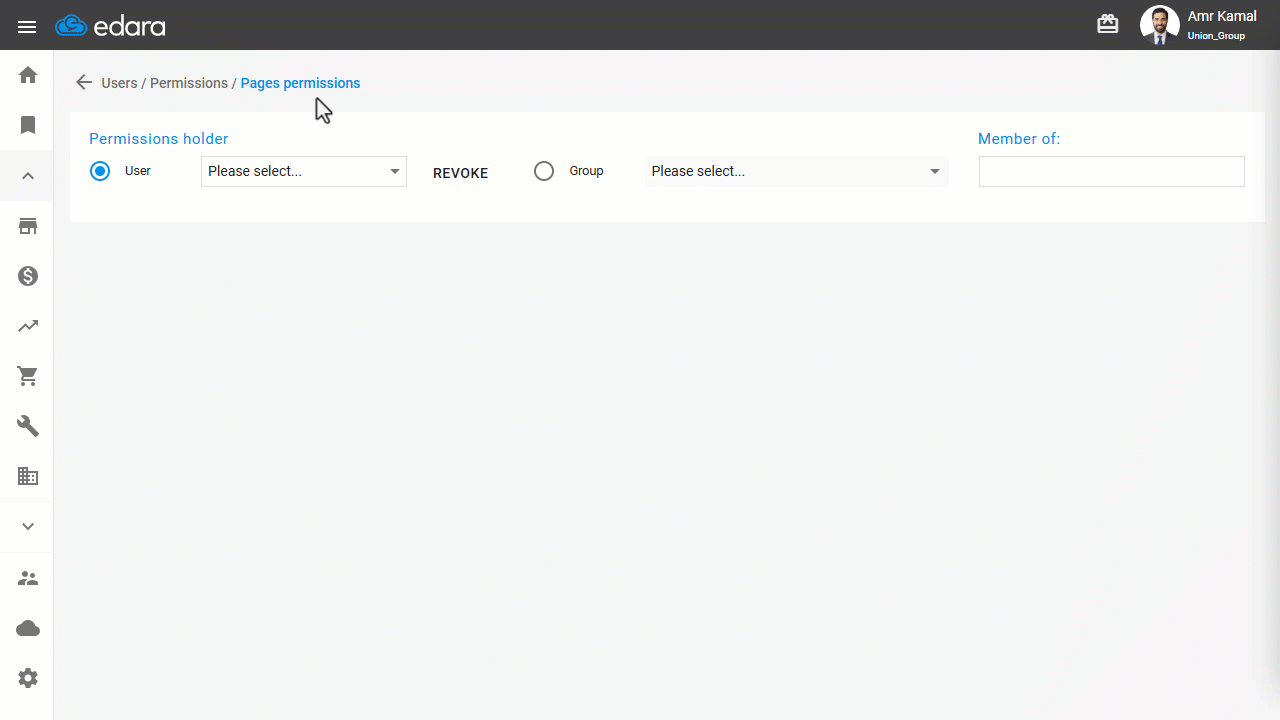Click the REVOKE button
1280x720 pixels.
pyautogui.click(x=460, y=173)
